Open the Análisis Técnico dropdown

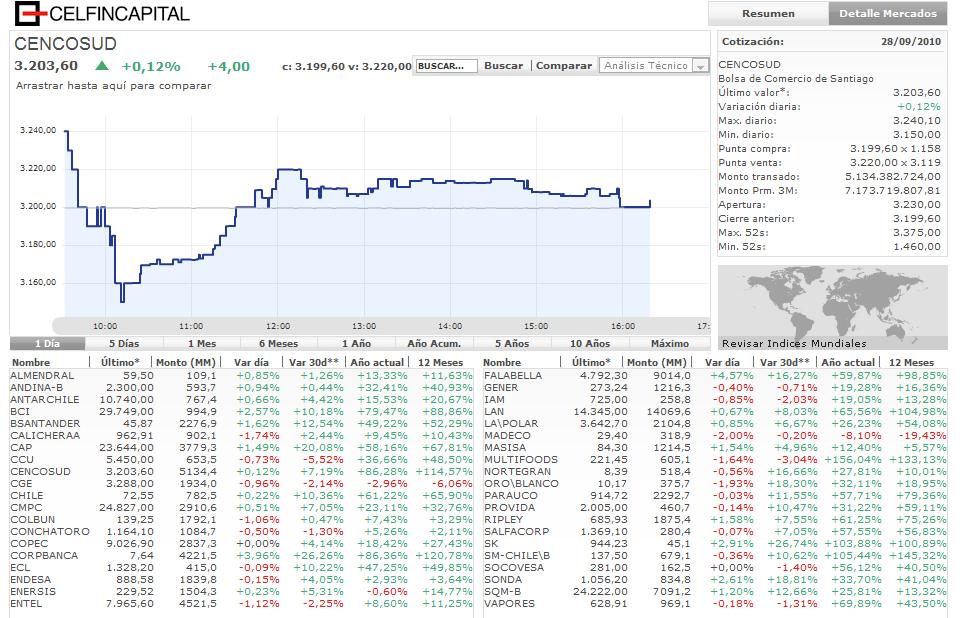click(x=654, y=65)
